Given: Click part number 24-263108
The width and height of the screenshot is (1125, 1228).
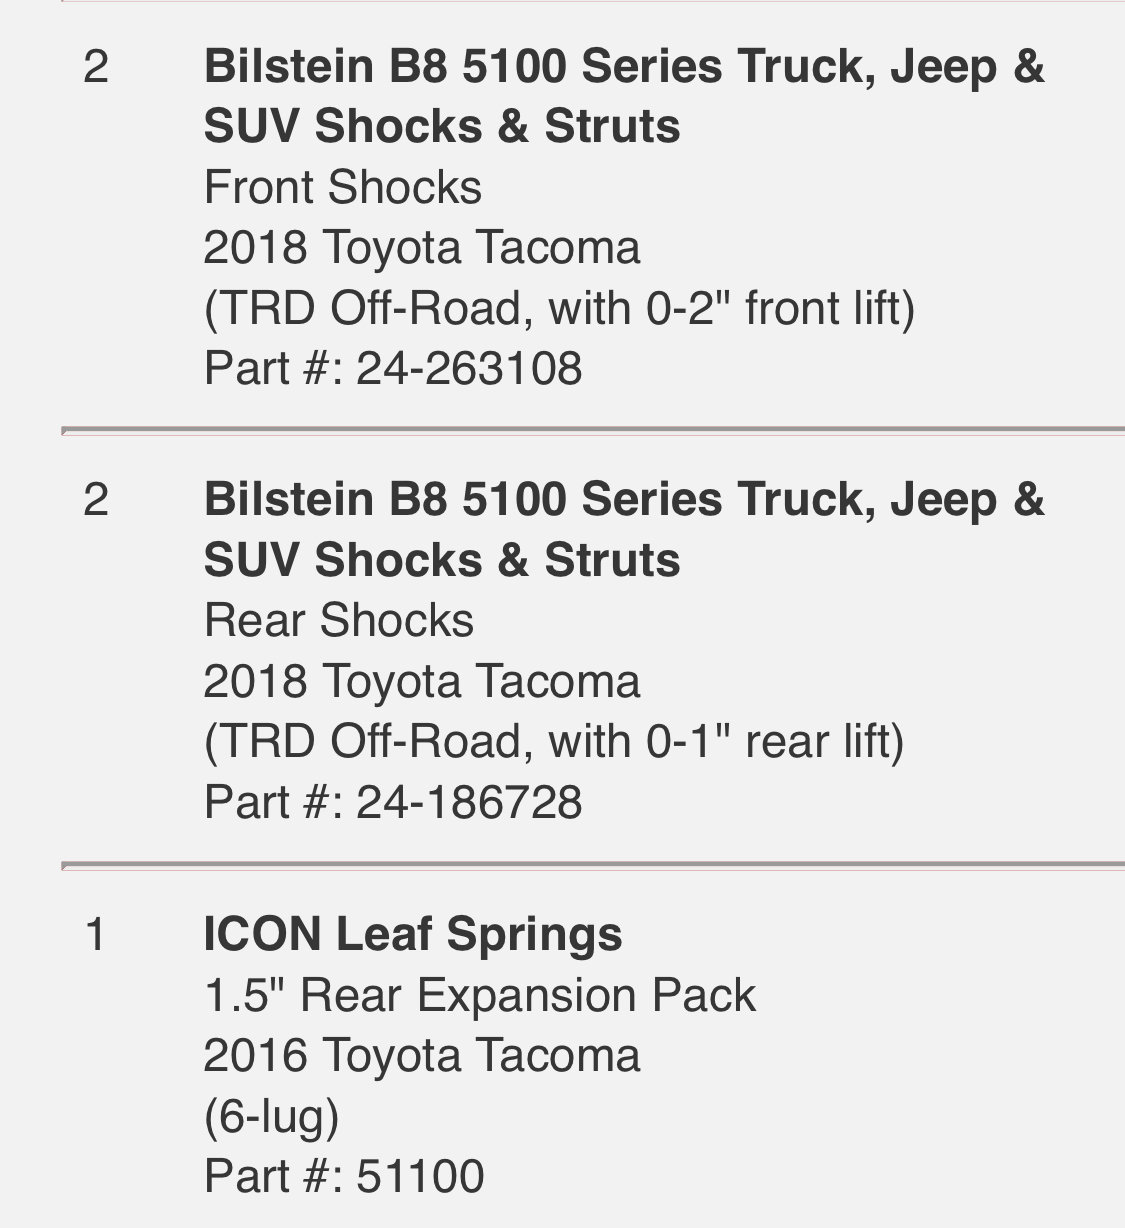Looking at the screenshot, I should tap(393, 368).
